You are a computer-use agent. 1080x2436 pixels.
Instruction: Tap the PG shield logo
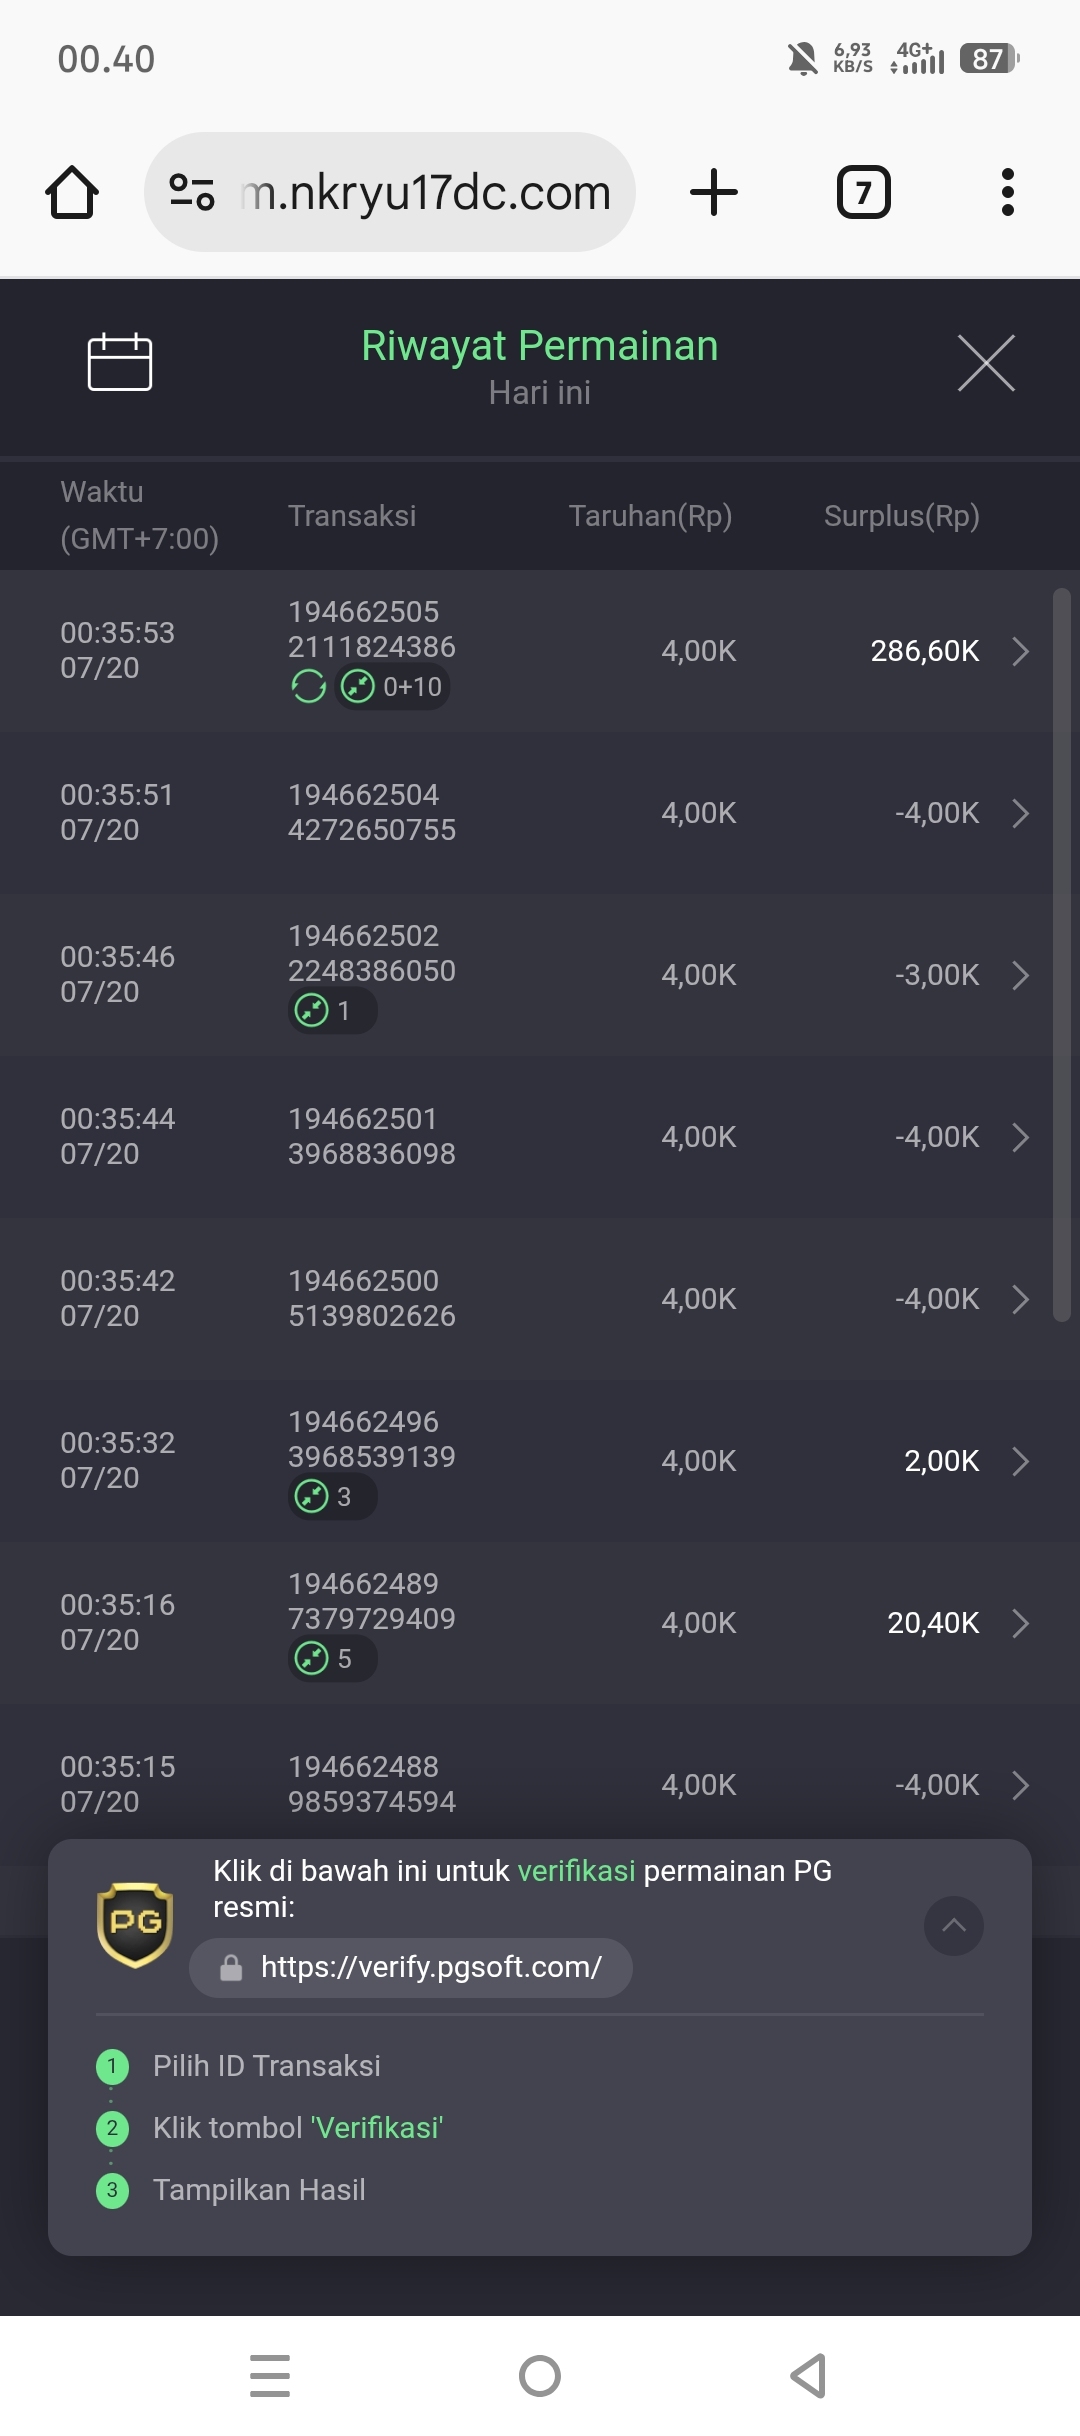pos(135,1924)
